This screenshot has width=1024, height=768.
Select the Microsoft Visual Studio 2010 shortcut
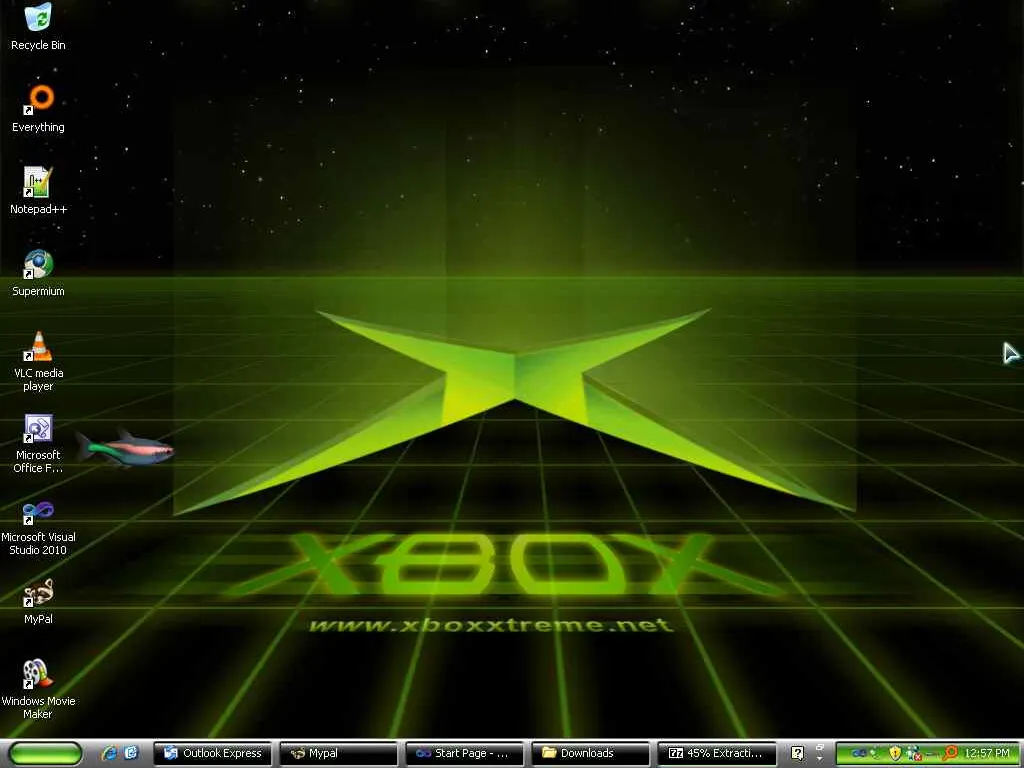(38, 526)
